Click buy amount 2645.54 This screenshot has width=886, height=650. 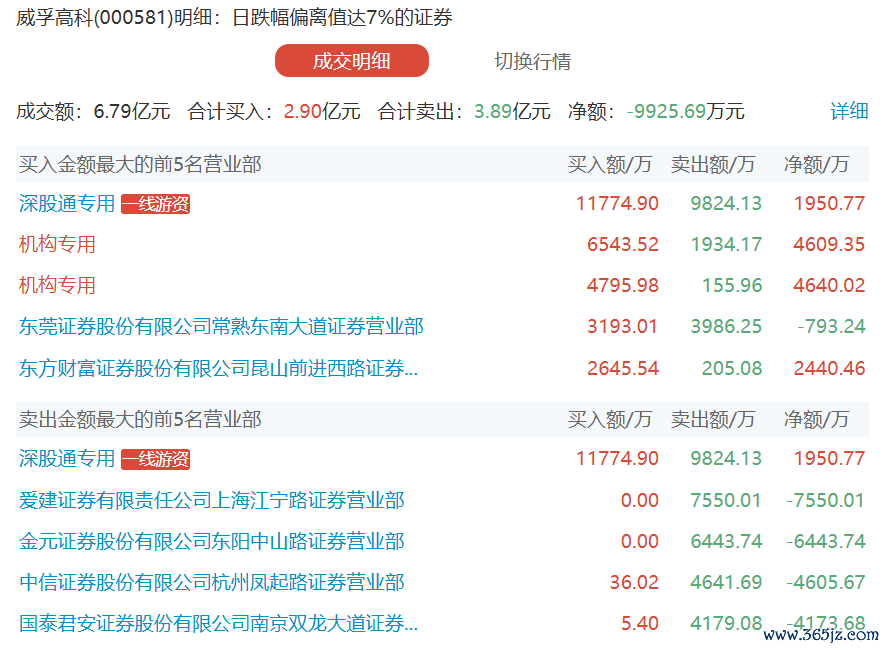(x=623, y=368)
